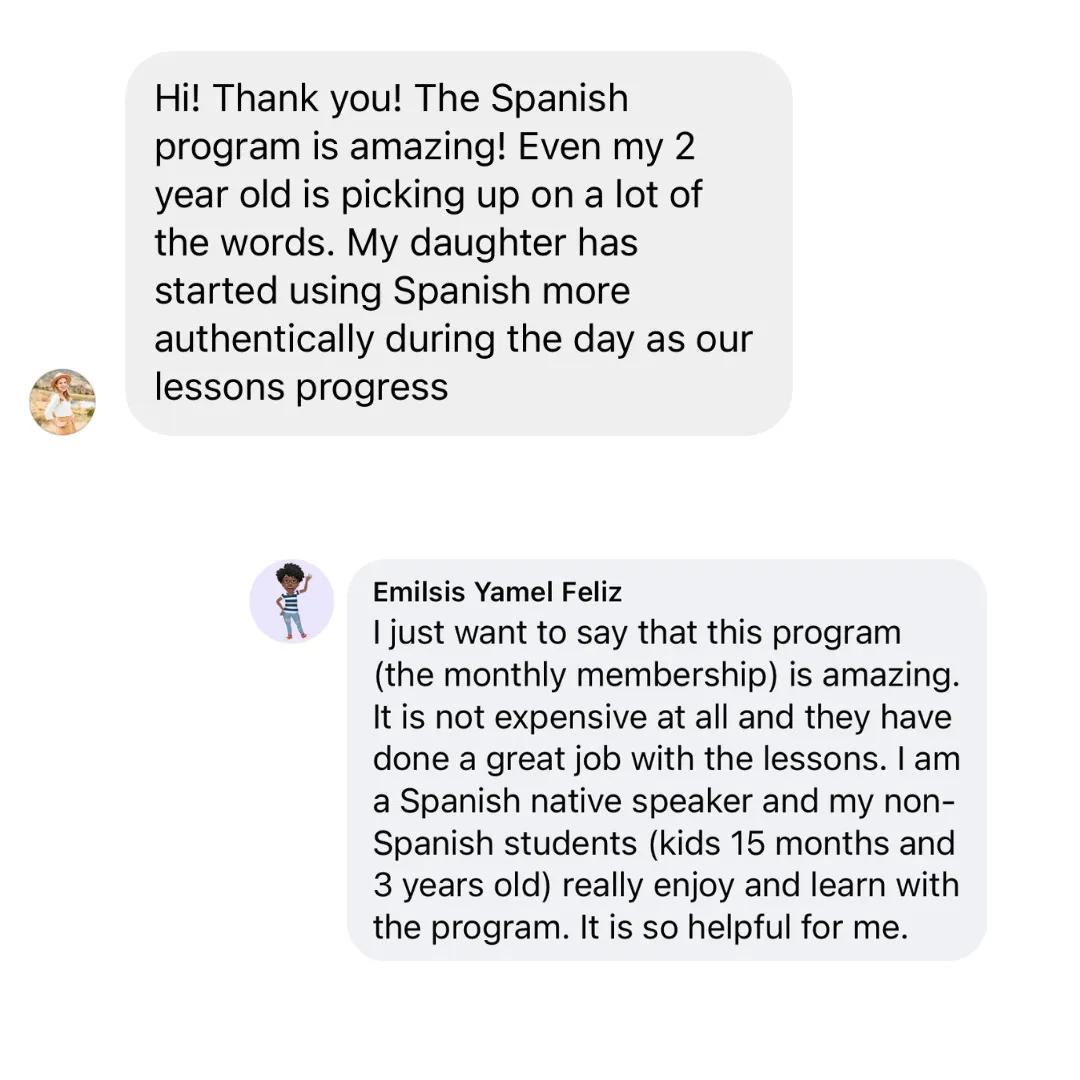Click the text "(the monthly membership) is amazing."
The image size is (1080, 1080).
pos(666,674)
